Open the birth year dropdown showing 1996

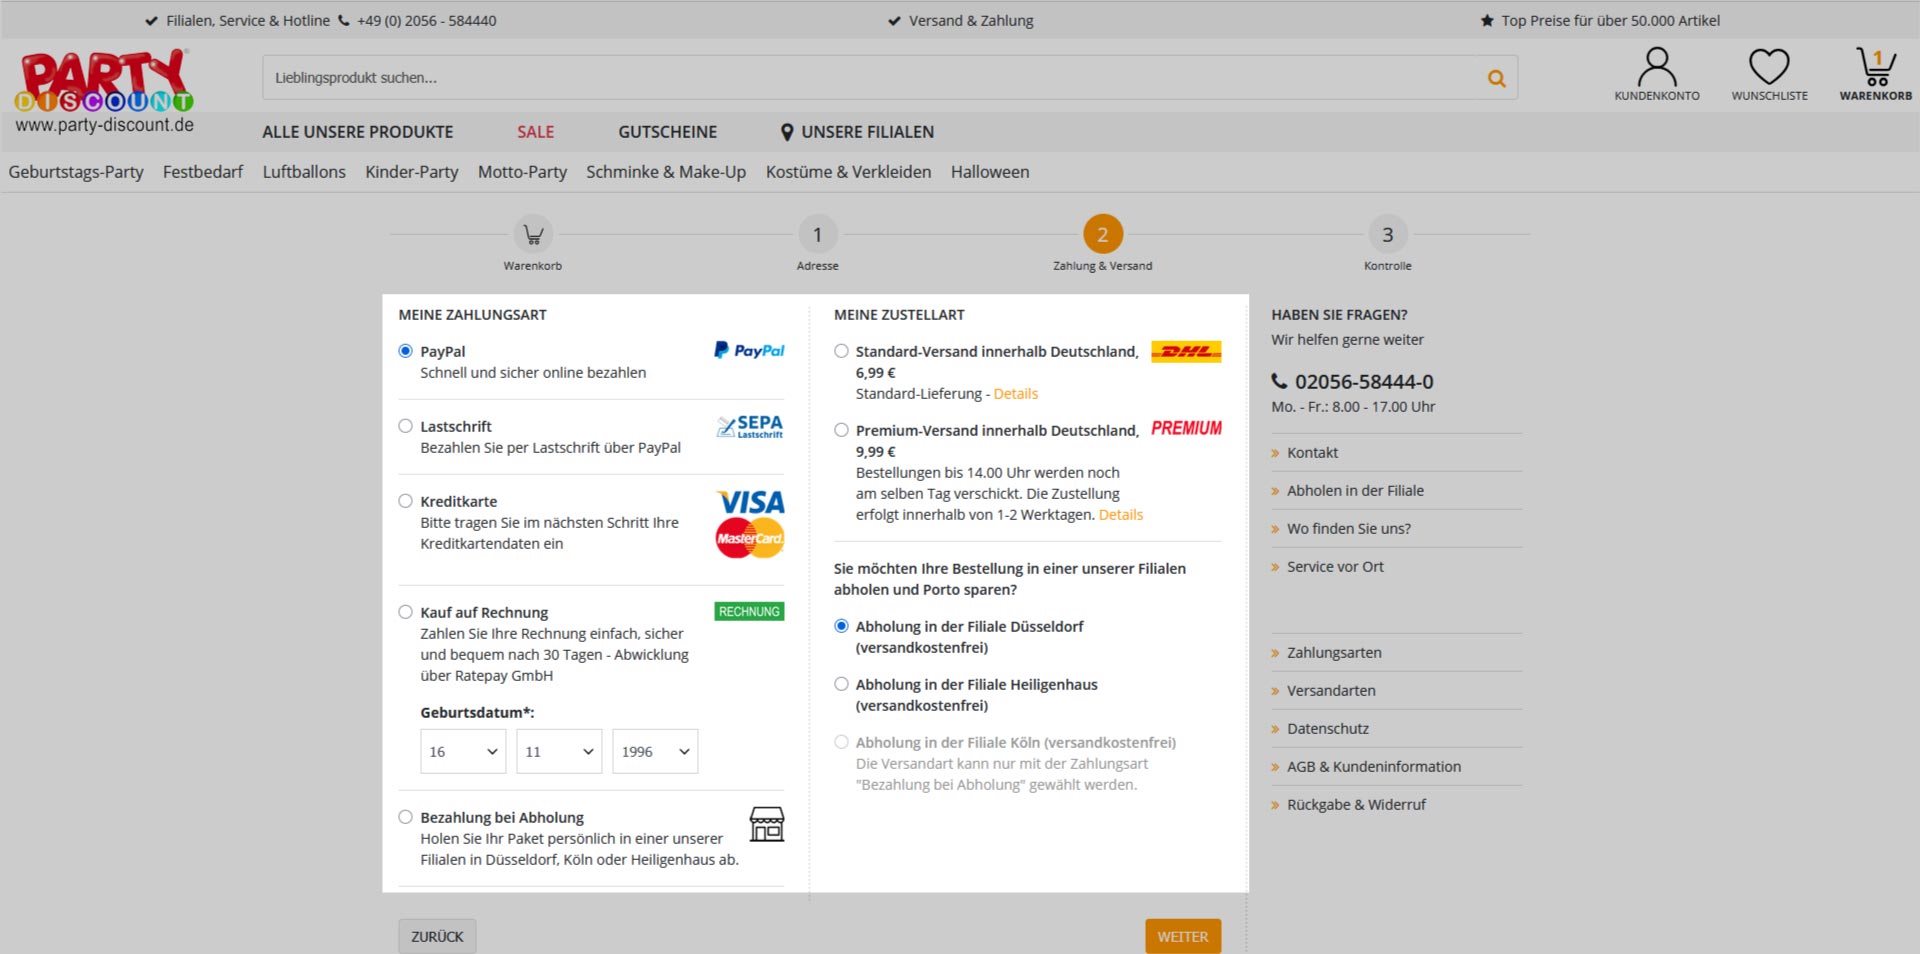(655, 751)
